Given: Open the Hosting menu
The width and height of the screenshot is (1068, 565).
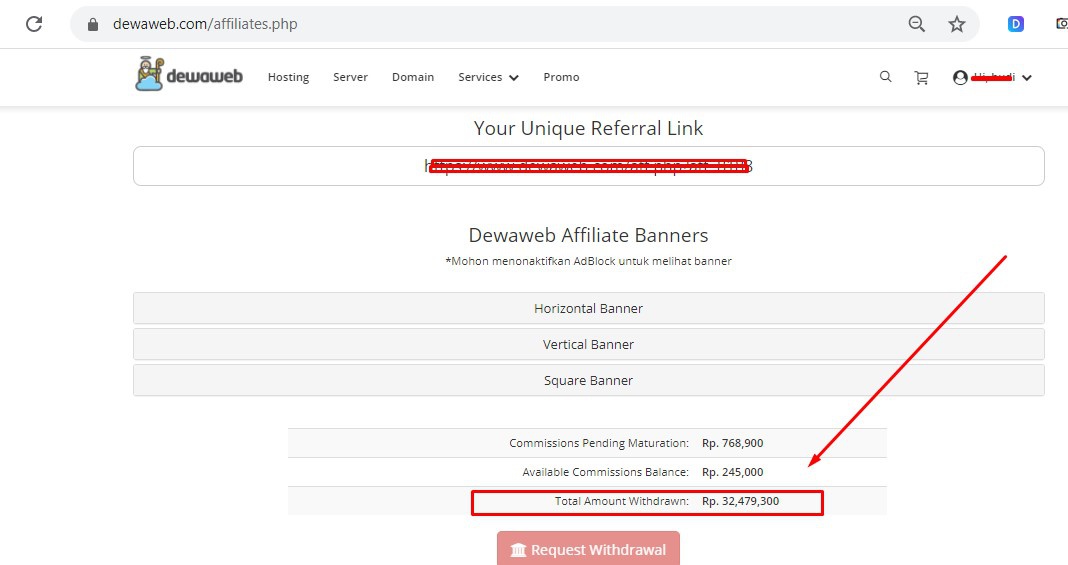Looking at the screenshot, I should (x=288, y=78).
